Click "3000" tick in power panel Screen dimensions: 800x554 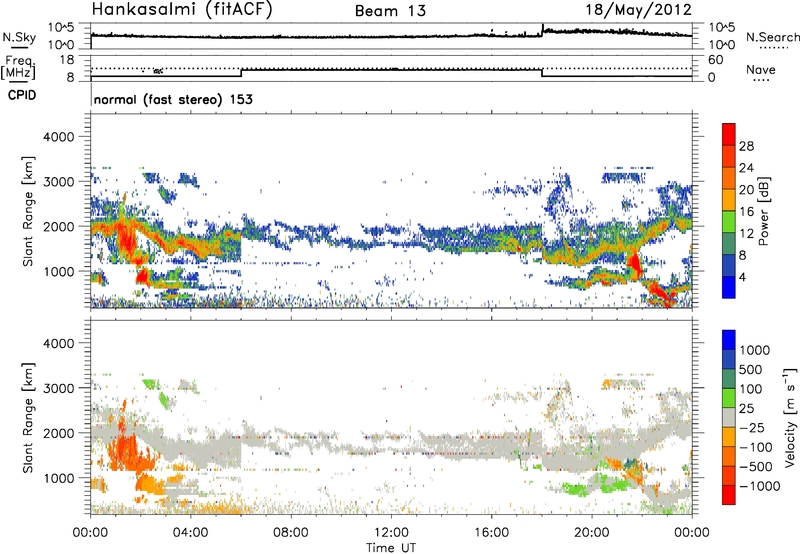pyautogui.click(x=58, y=182)
